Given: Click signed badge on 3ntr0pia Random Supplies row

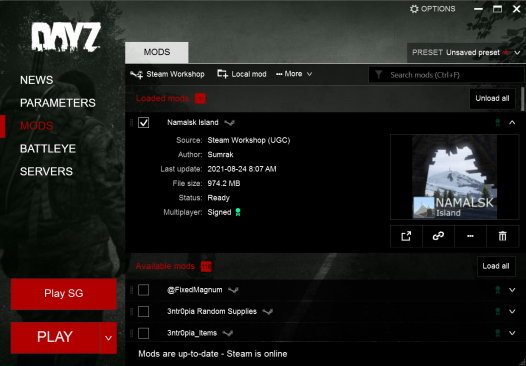Looking at the screenshot, I should tap(498, 312).
